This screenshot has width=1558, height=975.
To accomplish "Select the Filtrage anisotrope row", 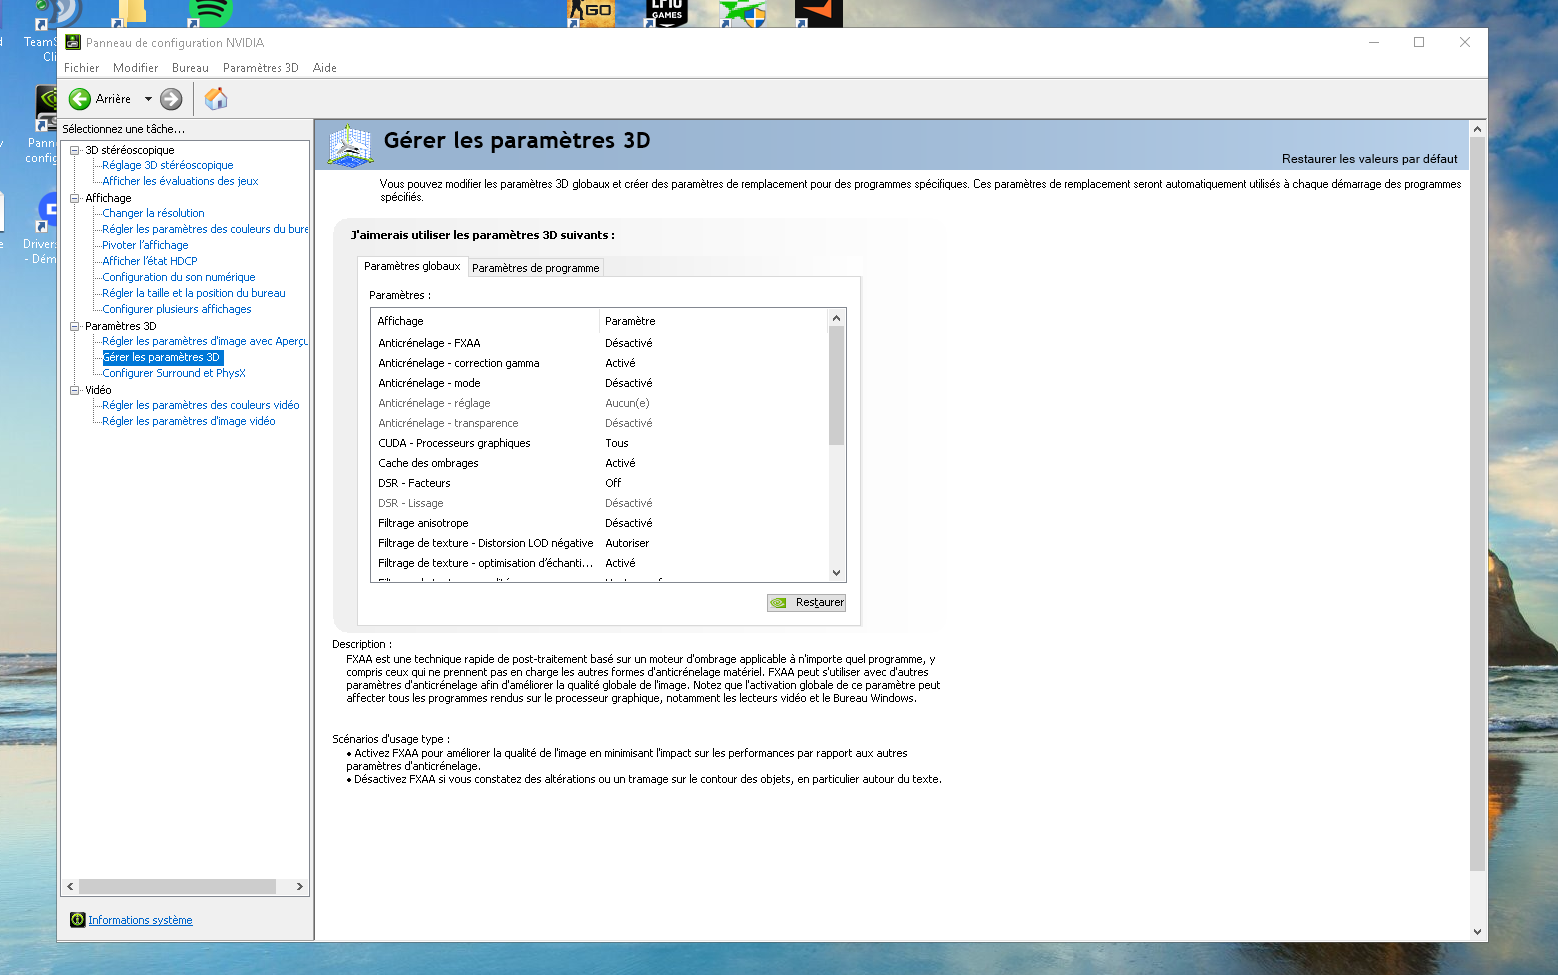I will point(600,523).
